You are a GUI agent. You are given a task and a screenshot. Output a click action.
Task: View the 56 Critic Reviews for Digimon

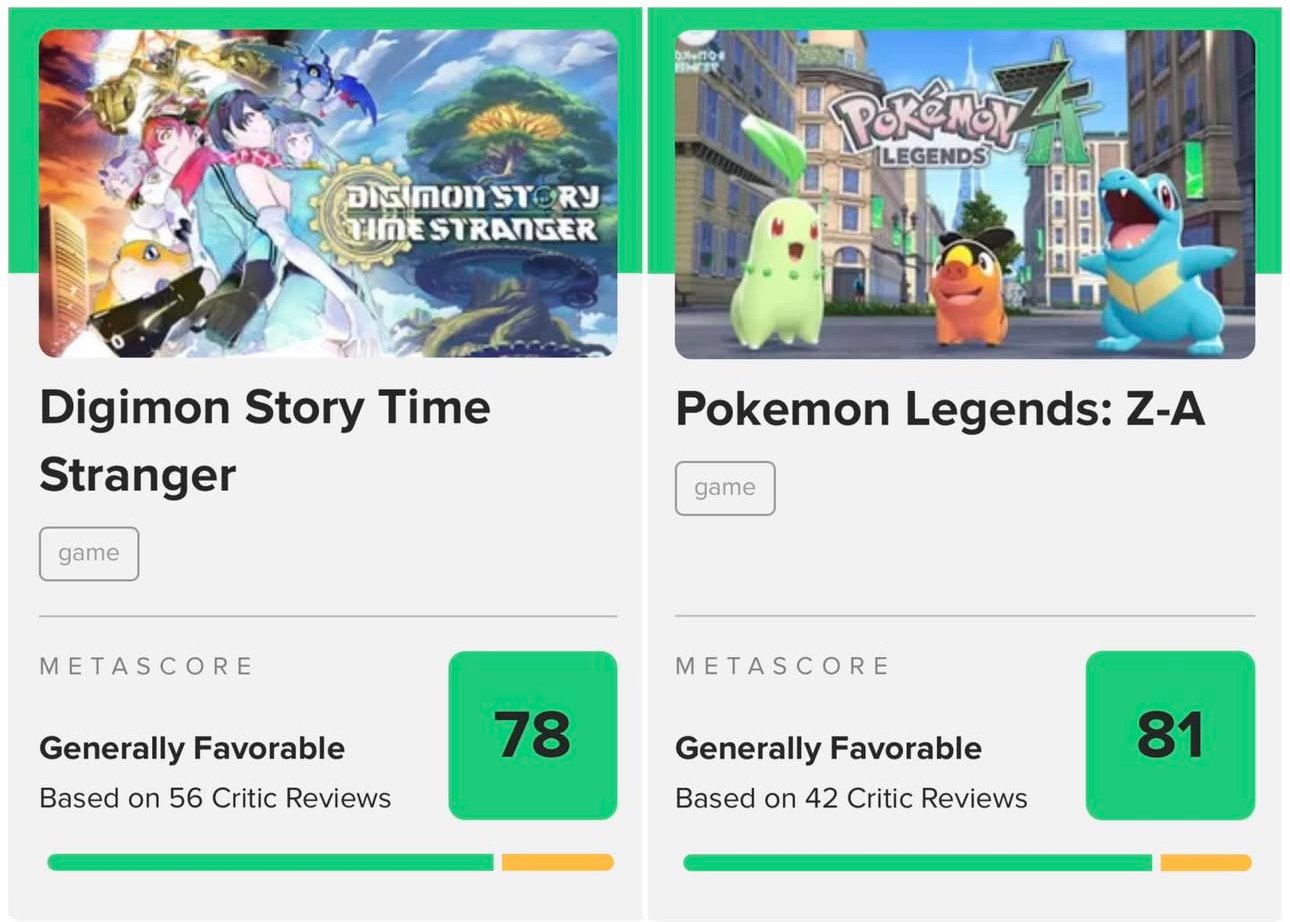(215, 798)
